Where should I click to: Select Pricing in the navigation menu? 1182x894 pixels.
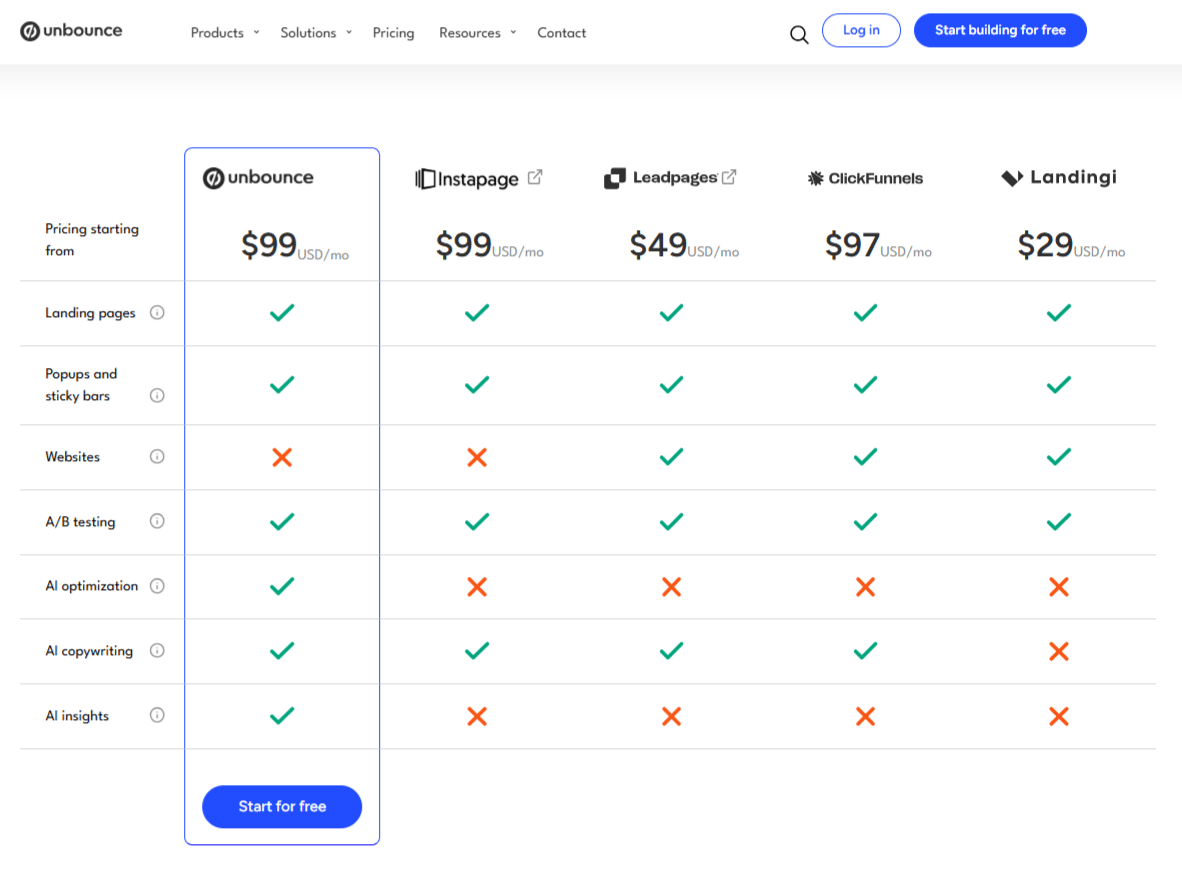393,32
